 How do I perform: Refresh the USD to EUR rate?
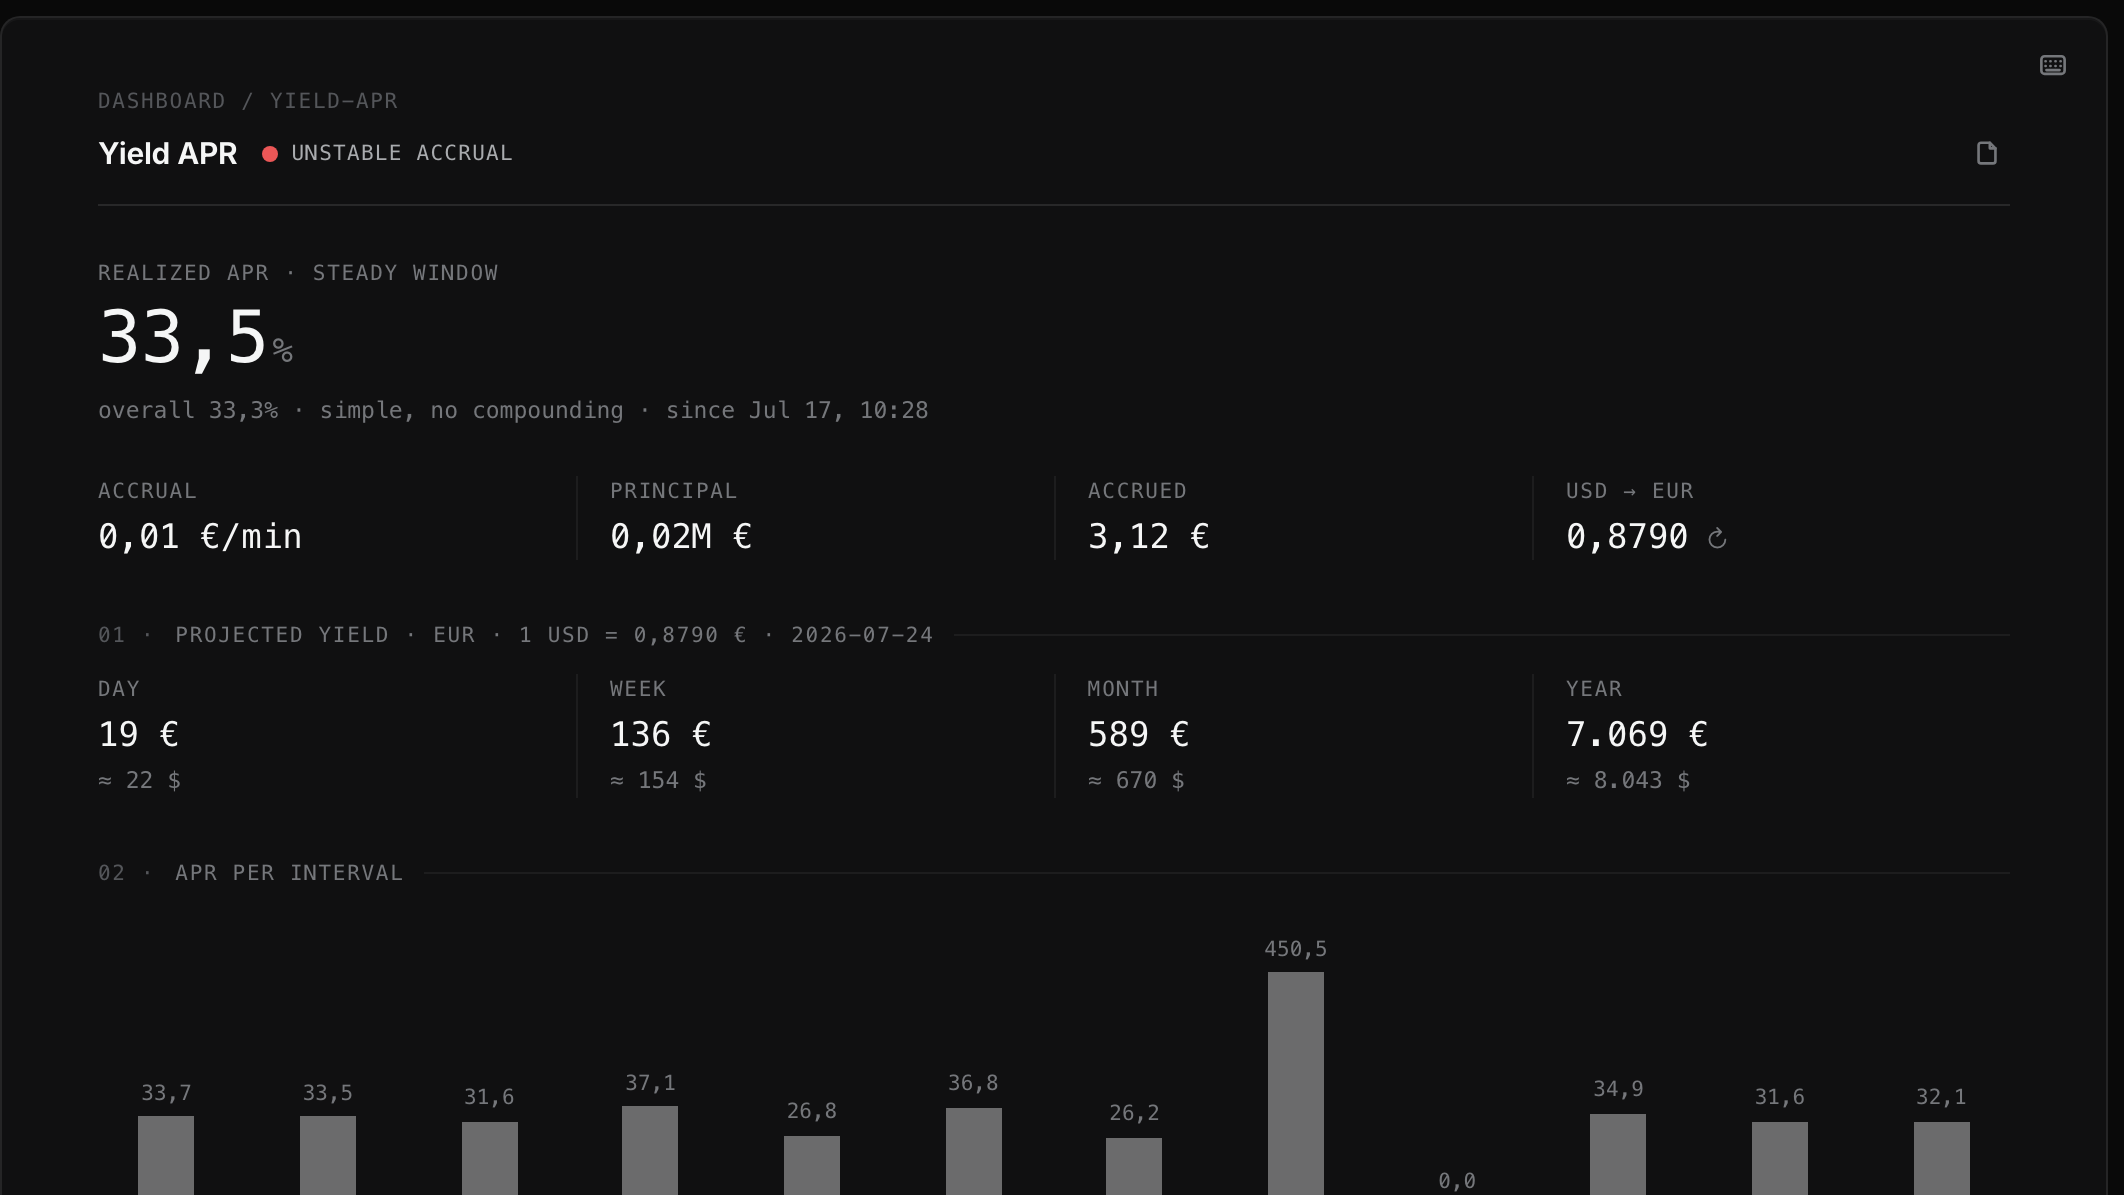1717,538
